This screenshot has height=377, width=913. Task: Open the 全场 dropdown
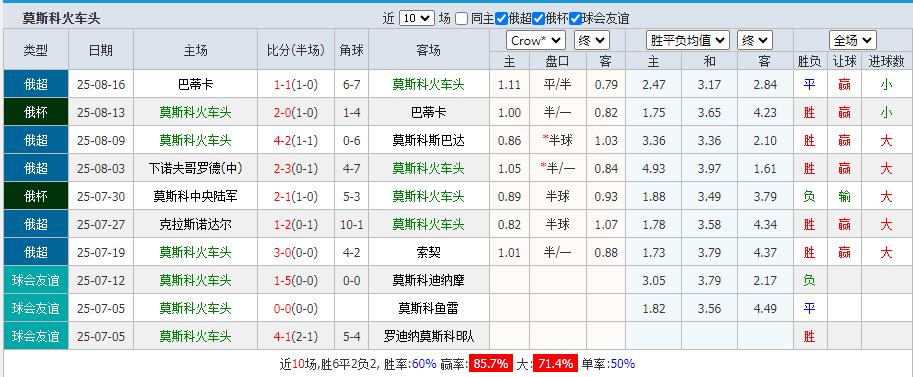[853, 41]
